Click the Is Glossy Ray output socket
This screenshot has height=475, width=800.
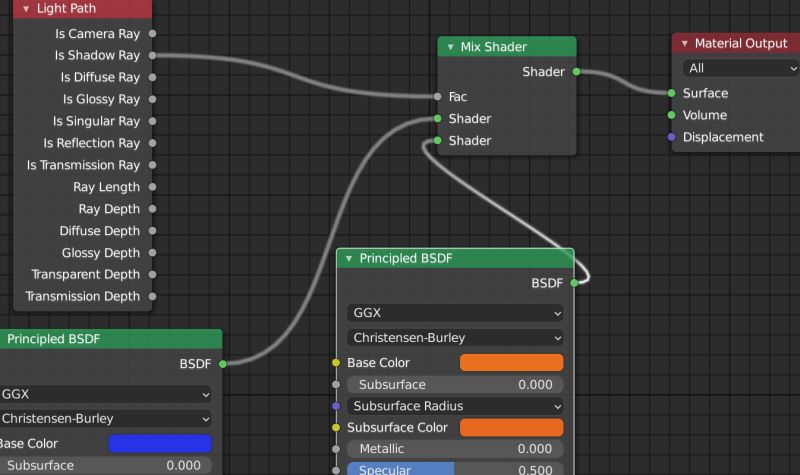tap(152, 99)
